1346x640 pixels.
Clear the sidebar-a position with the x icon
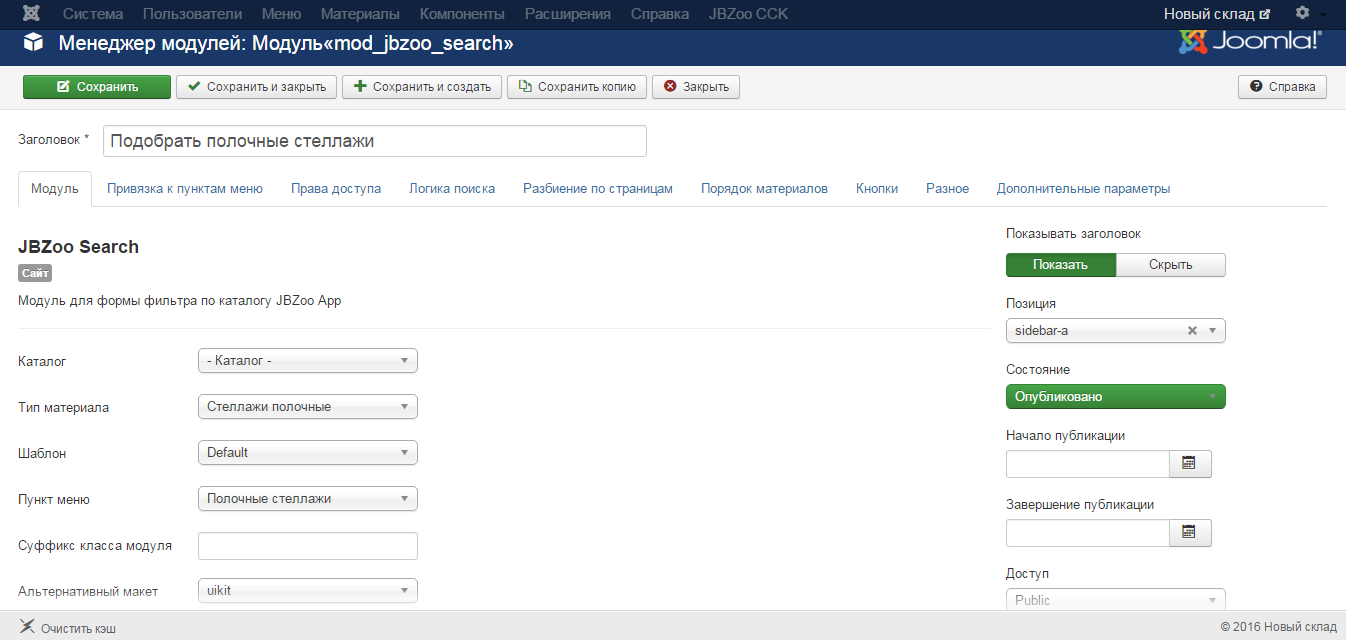1192,331
